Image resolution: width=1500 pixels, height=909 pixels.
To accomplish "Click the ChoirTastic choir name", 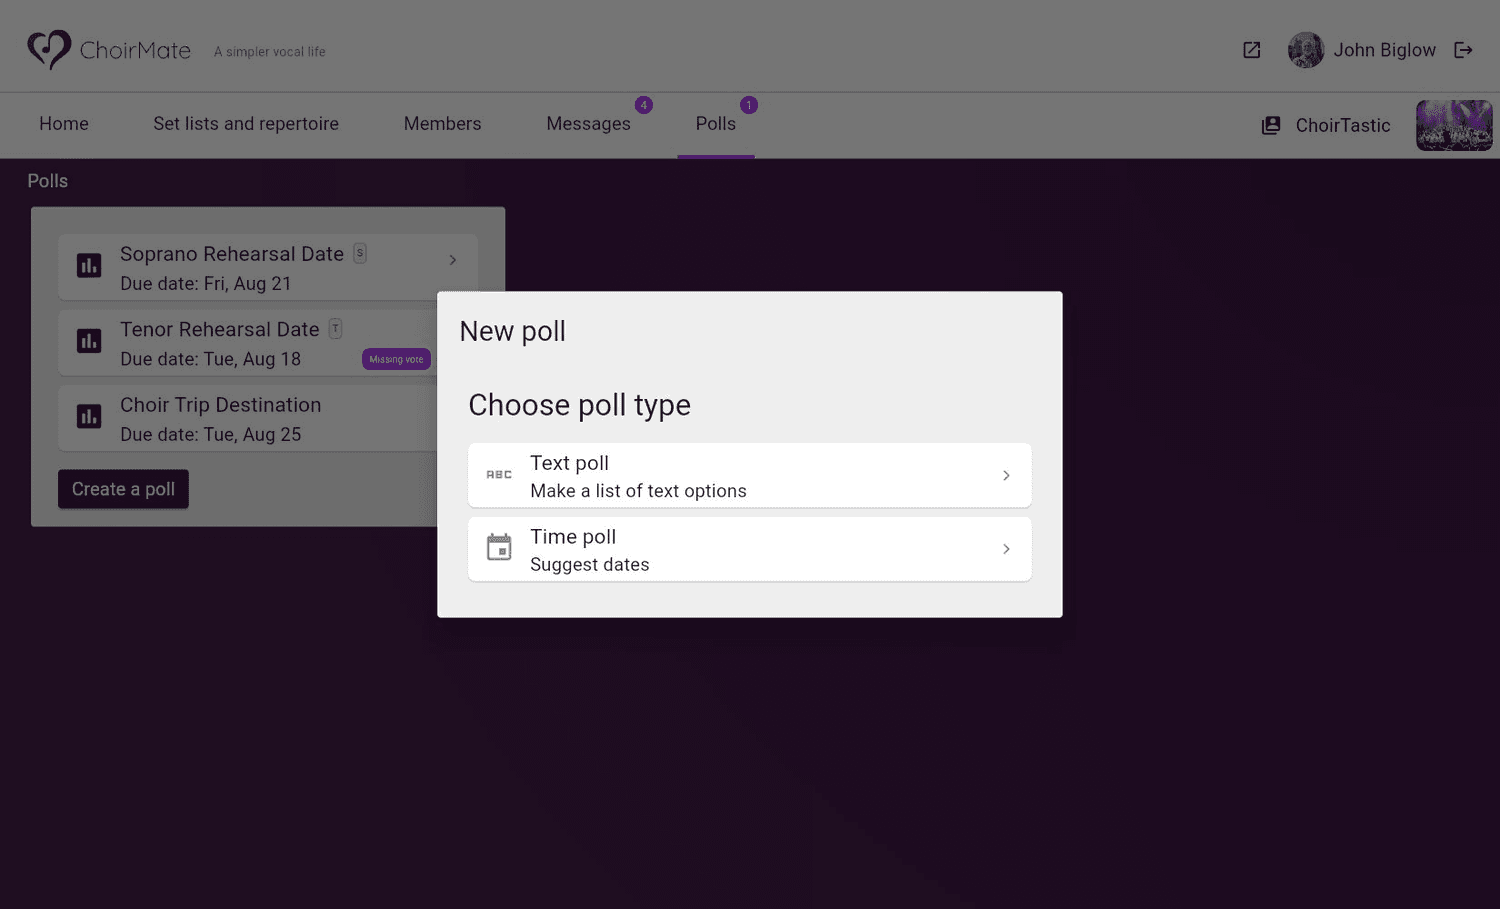I will point(1343,125).
